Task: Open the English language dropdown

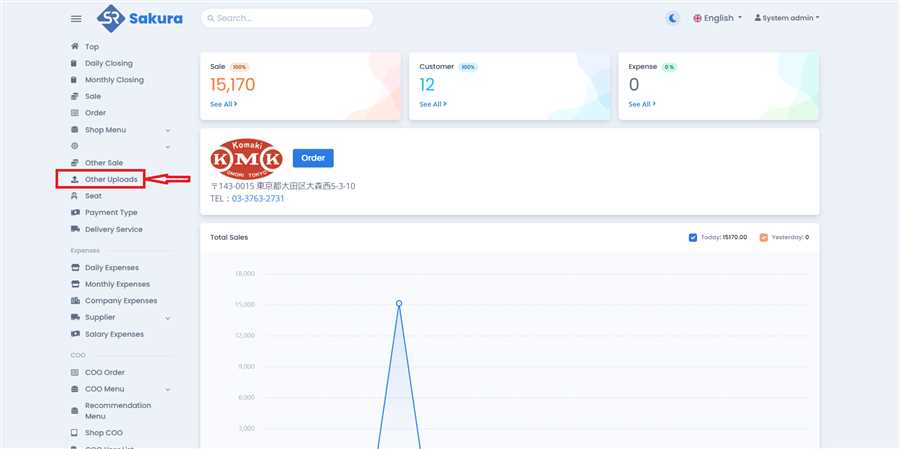Action: (x=717, y=18)
